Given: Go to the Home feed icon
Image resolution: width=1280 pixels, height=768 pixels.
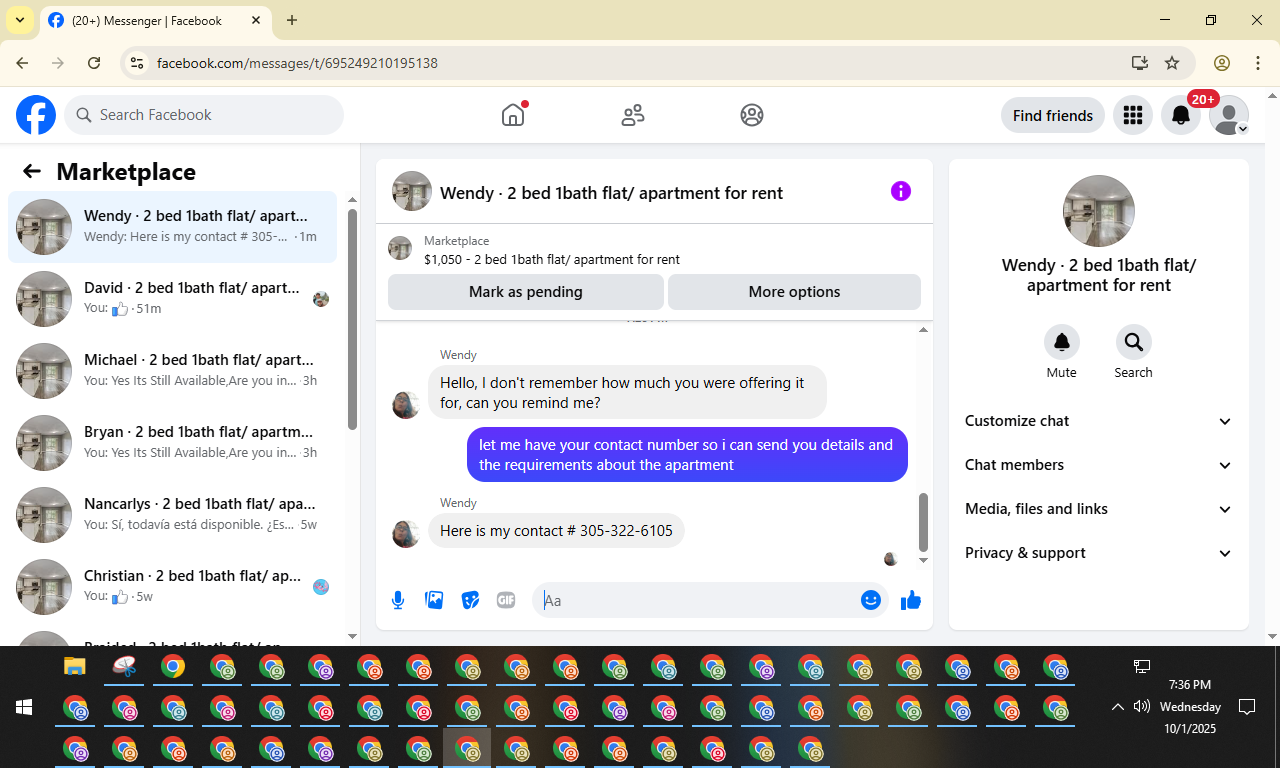Looking at the screenshot, I should pos(513,115).
